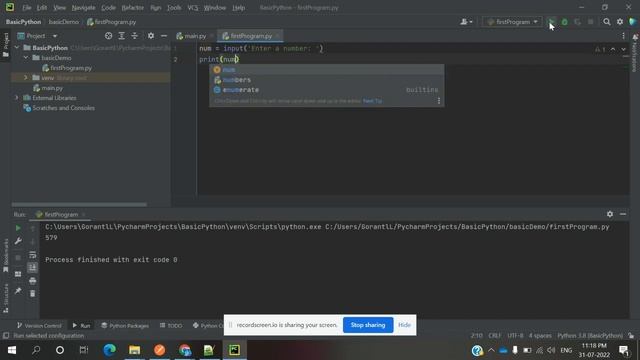Open the Version Control tool window
This screenshot has width=640, height=360.
[39, 325]
